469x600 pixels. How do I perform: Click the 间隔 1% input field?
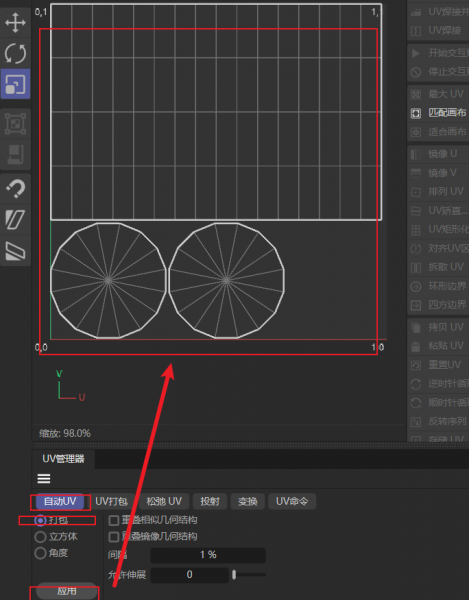coord(208,555)
